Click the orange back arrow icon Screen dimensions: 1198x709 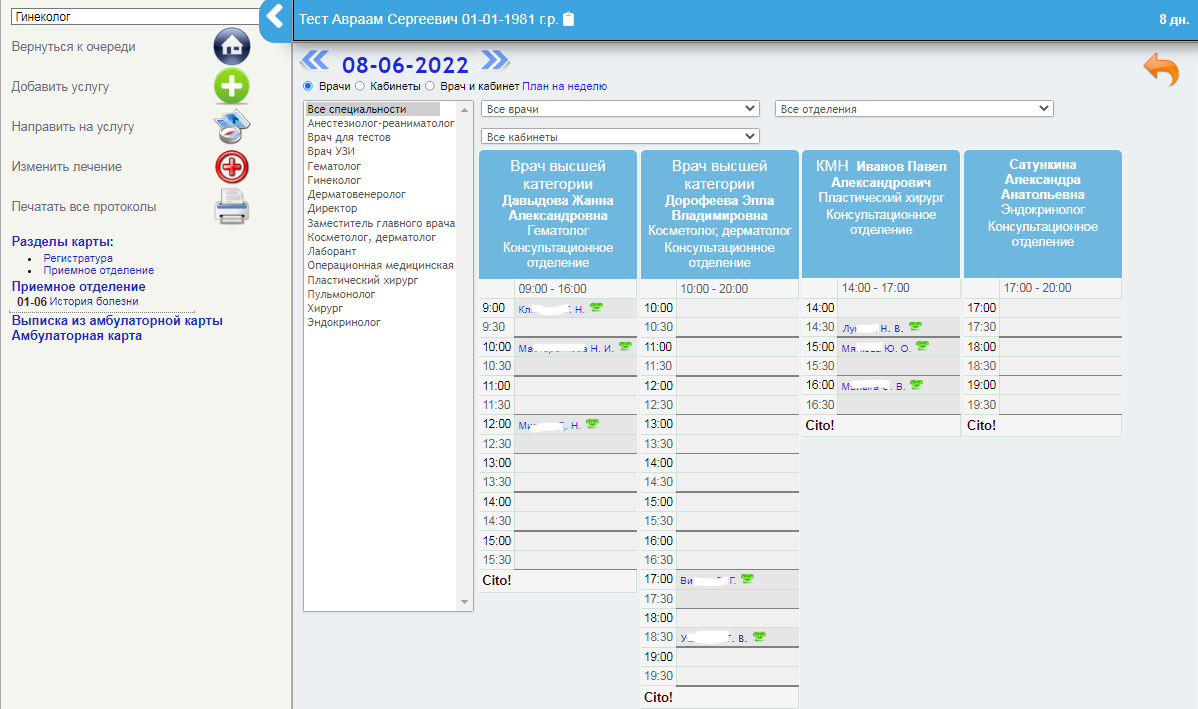(x=1161, y=72)
